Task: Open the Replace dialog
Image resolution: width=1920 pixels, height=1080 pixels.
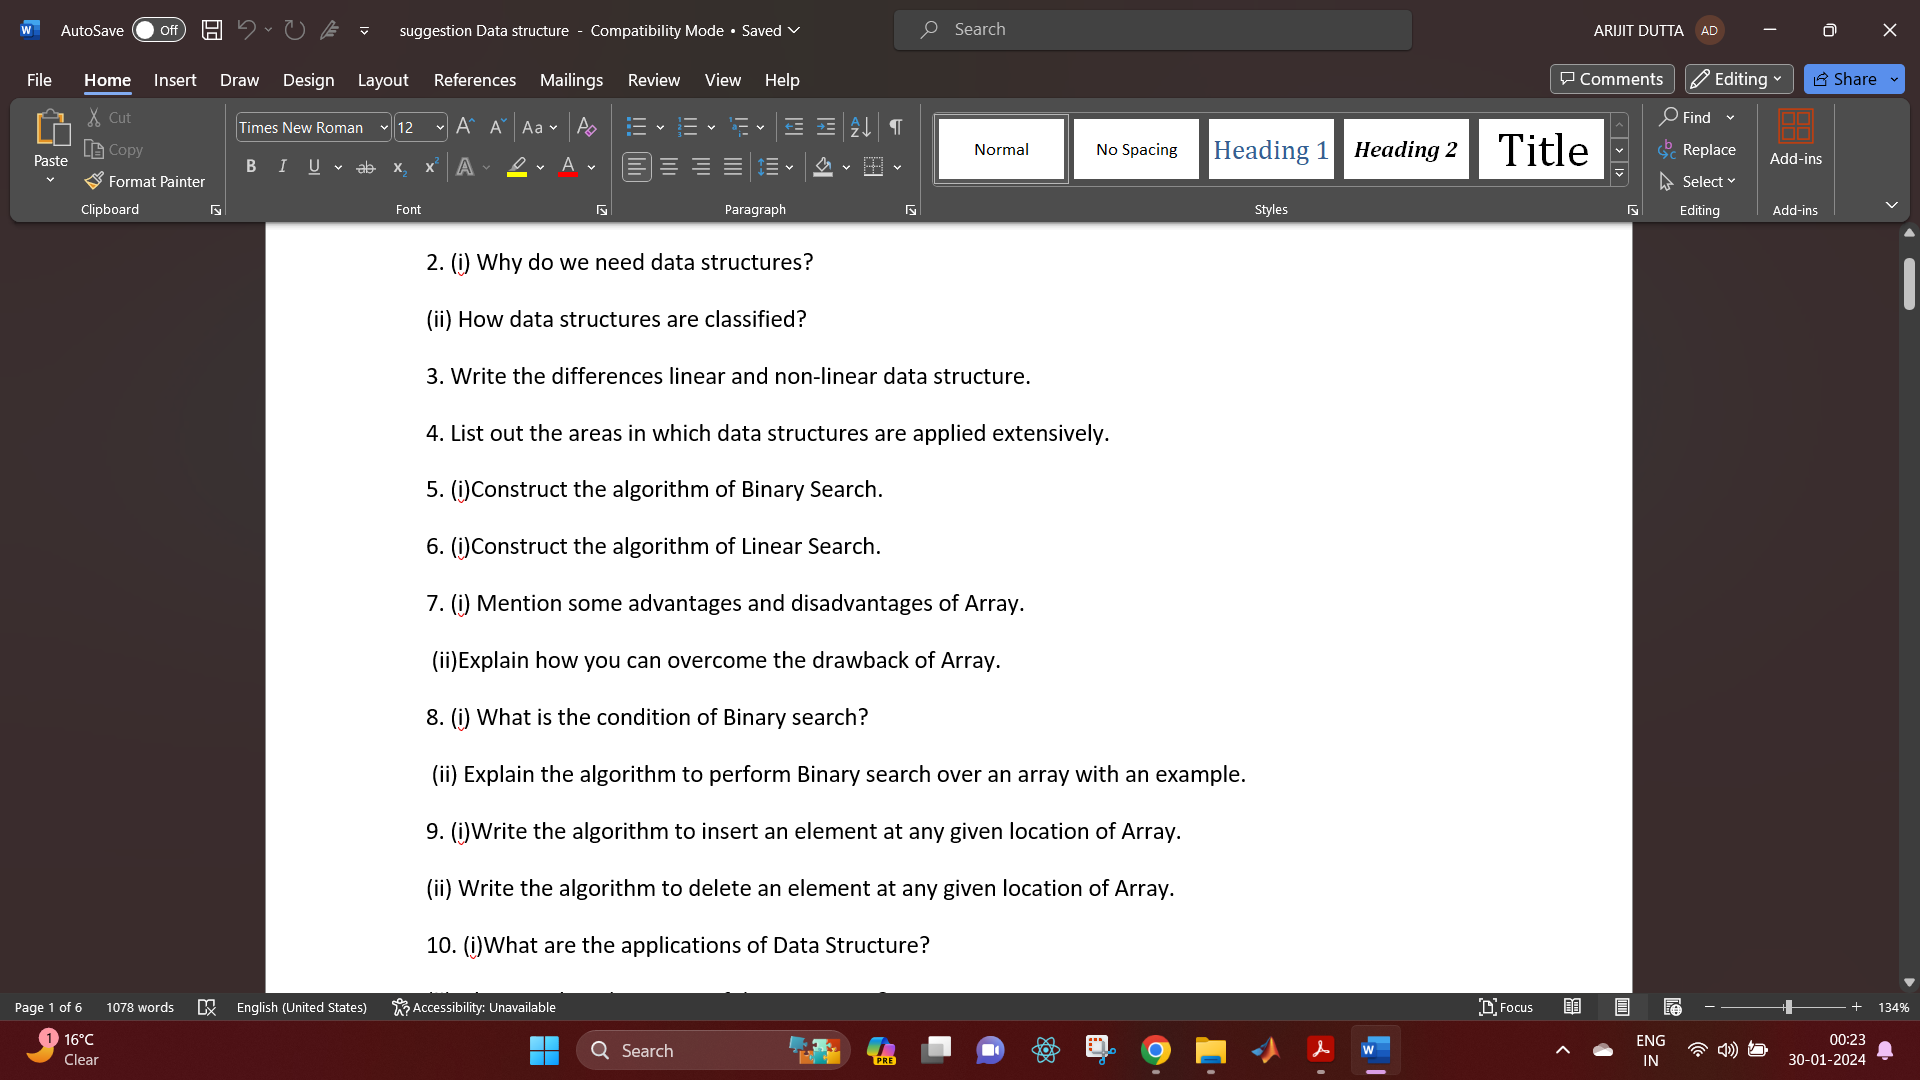Action: click(1708, 149)
